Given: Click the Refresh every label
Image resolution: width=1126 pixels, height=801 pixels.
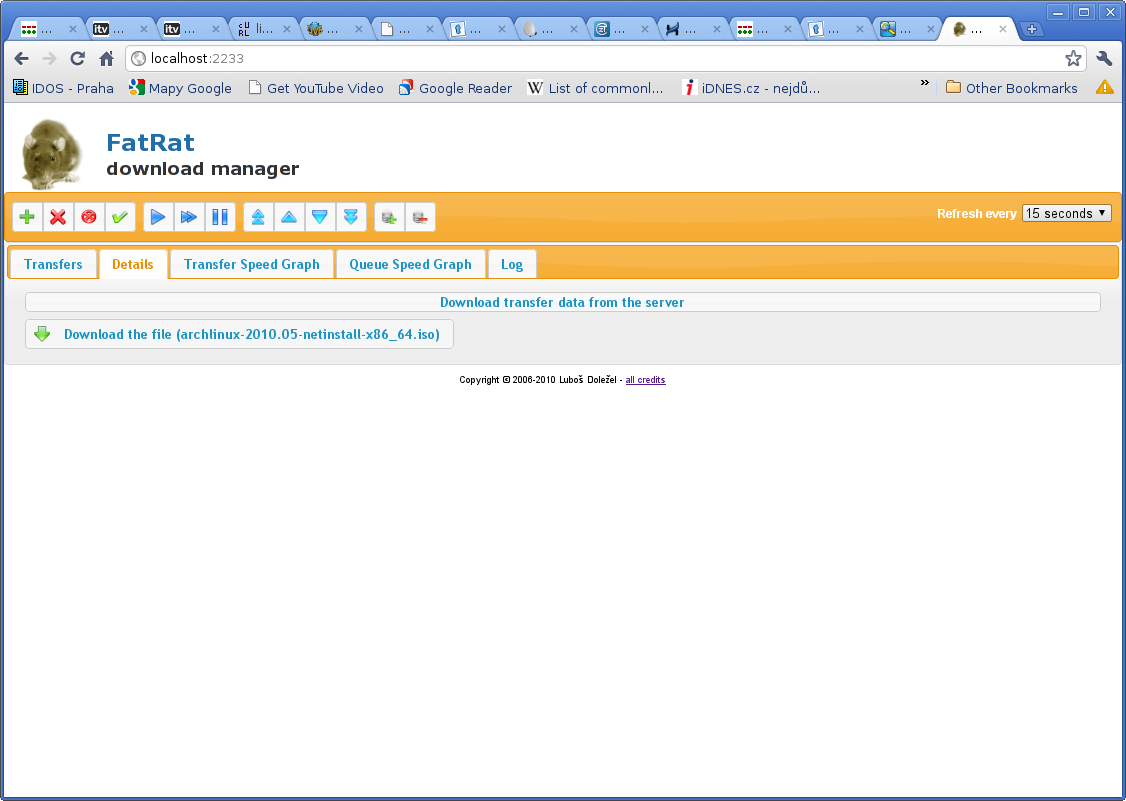Looking at the screenshot, I should tap(976, 213).
